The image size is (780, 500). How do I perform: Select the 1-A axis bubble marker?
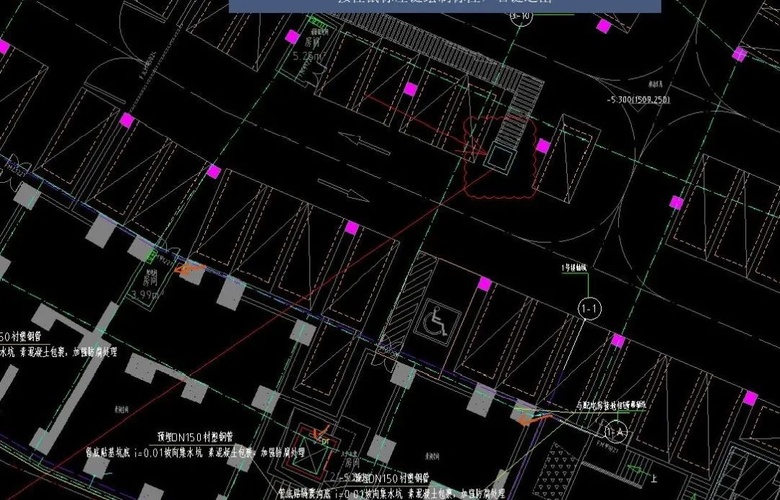point(615,432)
